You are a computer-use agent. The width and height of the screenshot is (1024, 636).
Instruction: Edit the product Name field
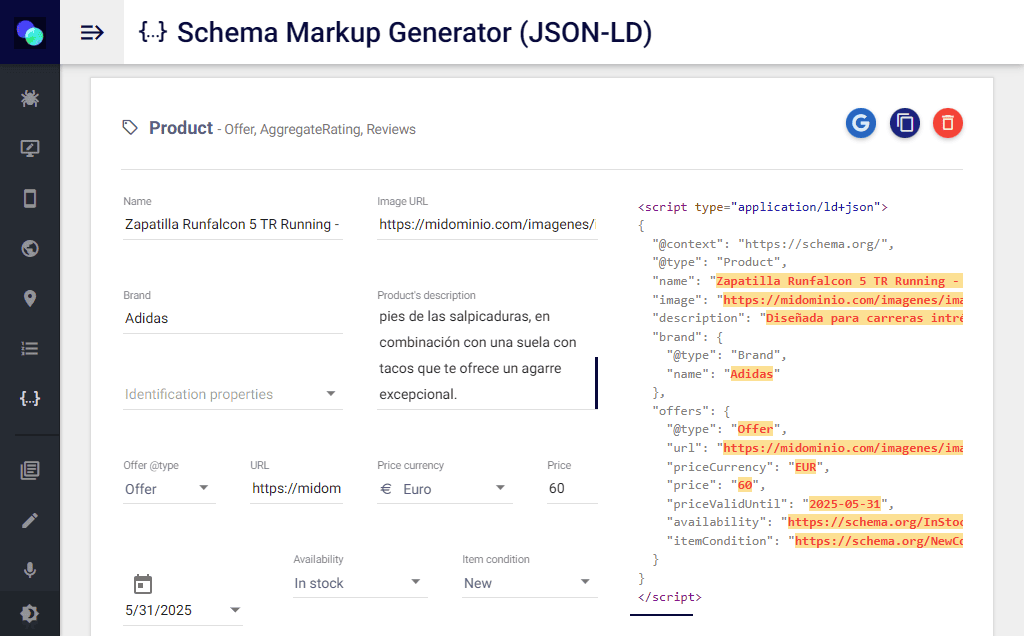232,224
